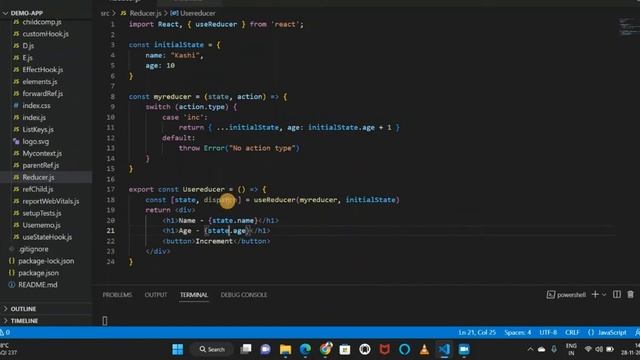Switch to Visual Studio Code taskbar icon
This screenshot has width=640, height=360.
444,349
